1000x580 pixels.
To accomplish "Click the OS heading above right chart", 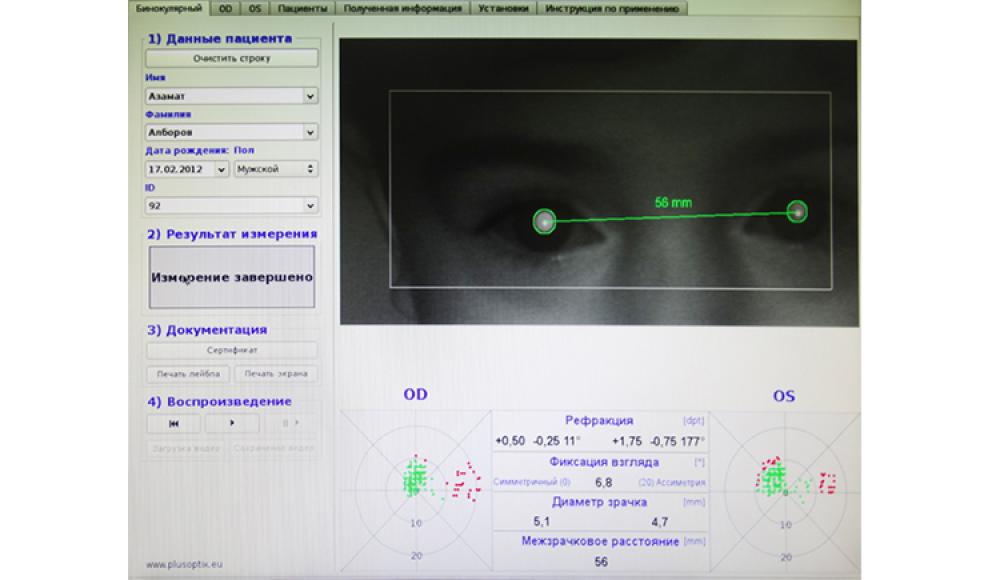I will [x=784, y=396].
